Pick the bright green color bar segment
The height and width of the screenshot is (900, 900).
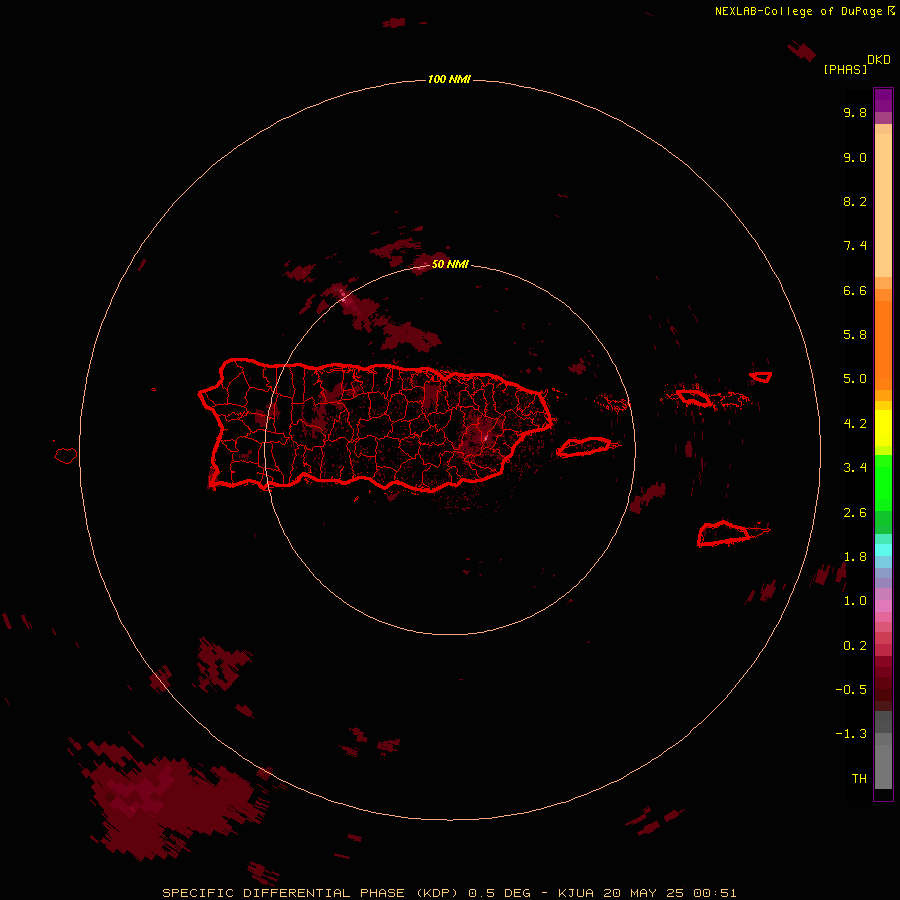(x=883, y=483)
